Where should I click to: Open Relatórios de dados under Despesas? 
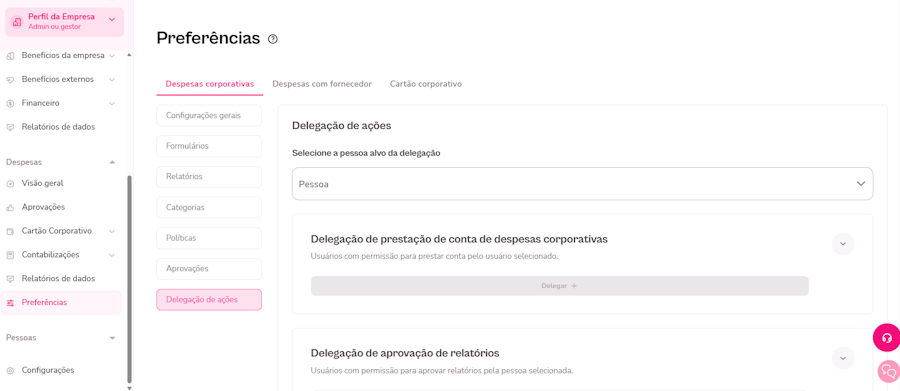59,278
